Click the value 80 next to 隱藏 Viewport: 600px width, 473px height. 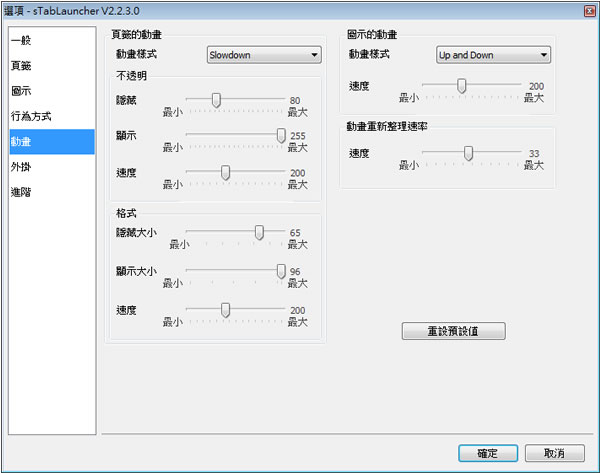click(x=295, y=101)
